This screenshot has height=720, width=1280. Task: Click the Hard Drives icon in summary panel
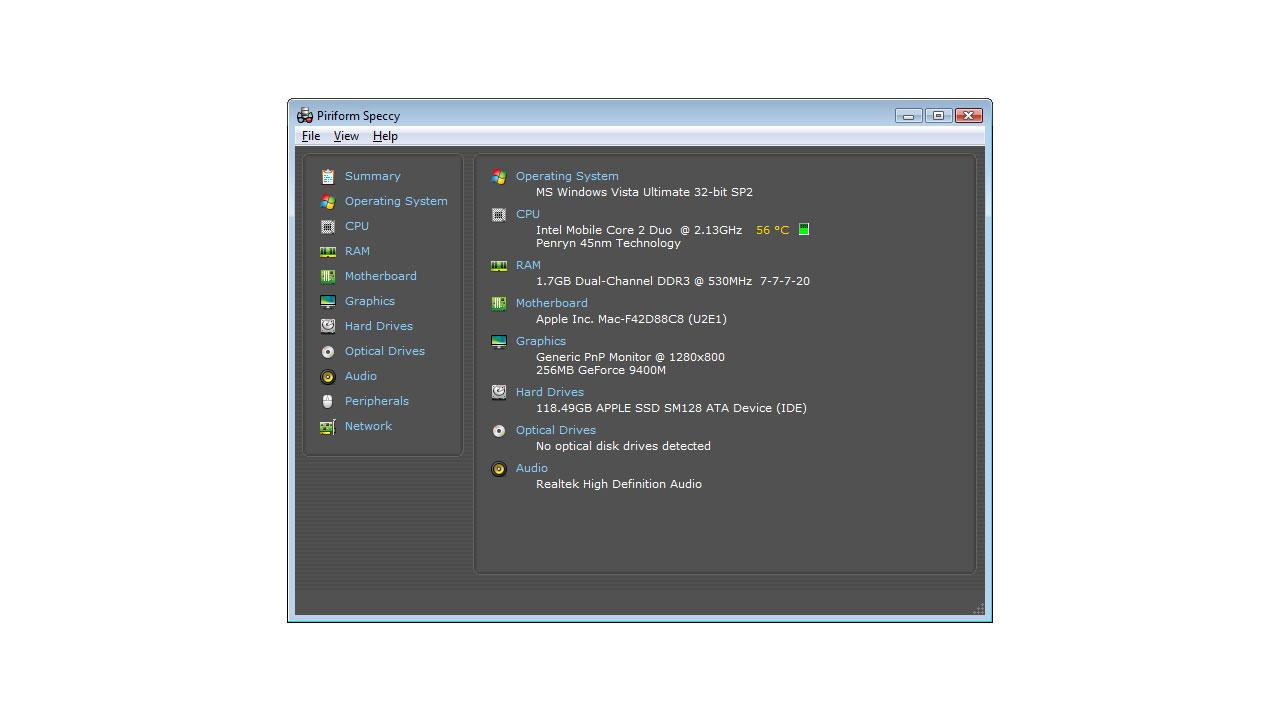498,392
